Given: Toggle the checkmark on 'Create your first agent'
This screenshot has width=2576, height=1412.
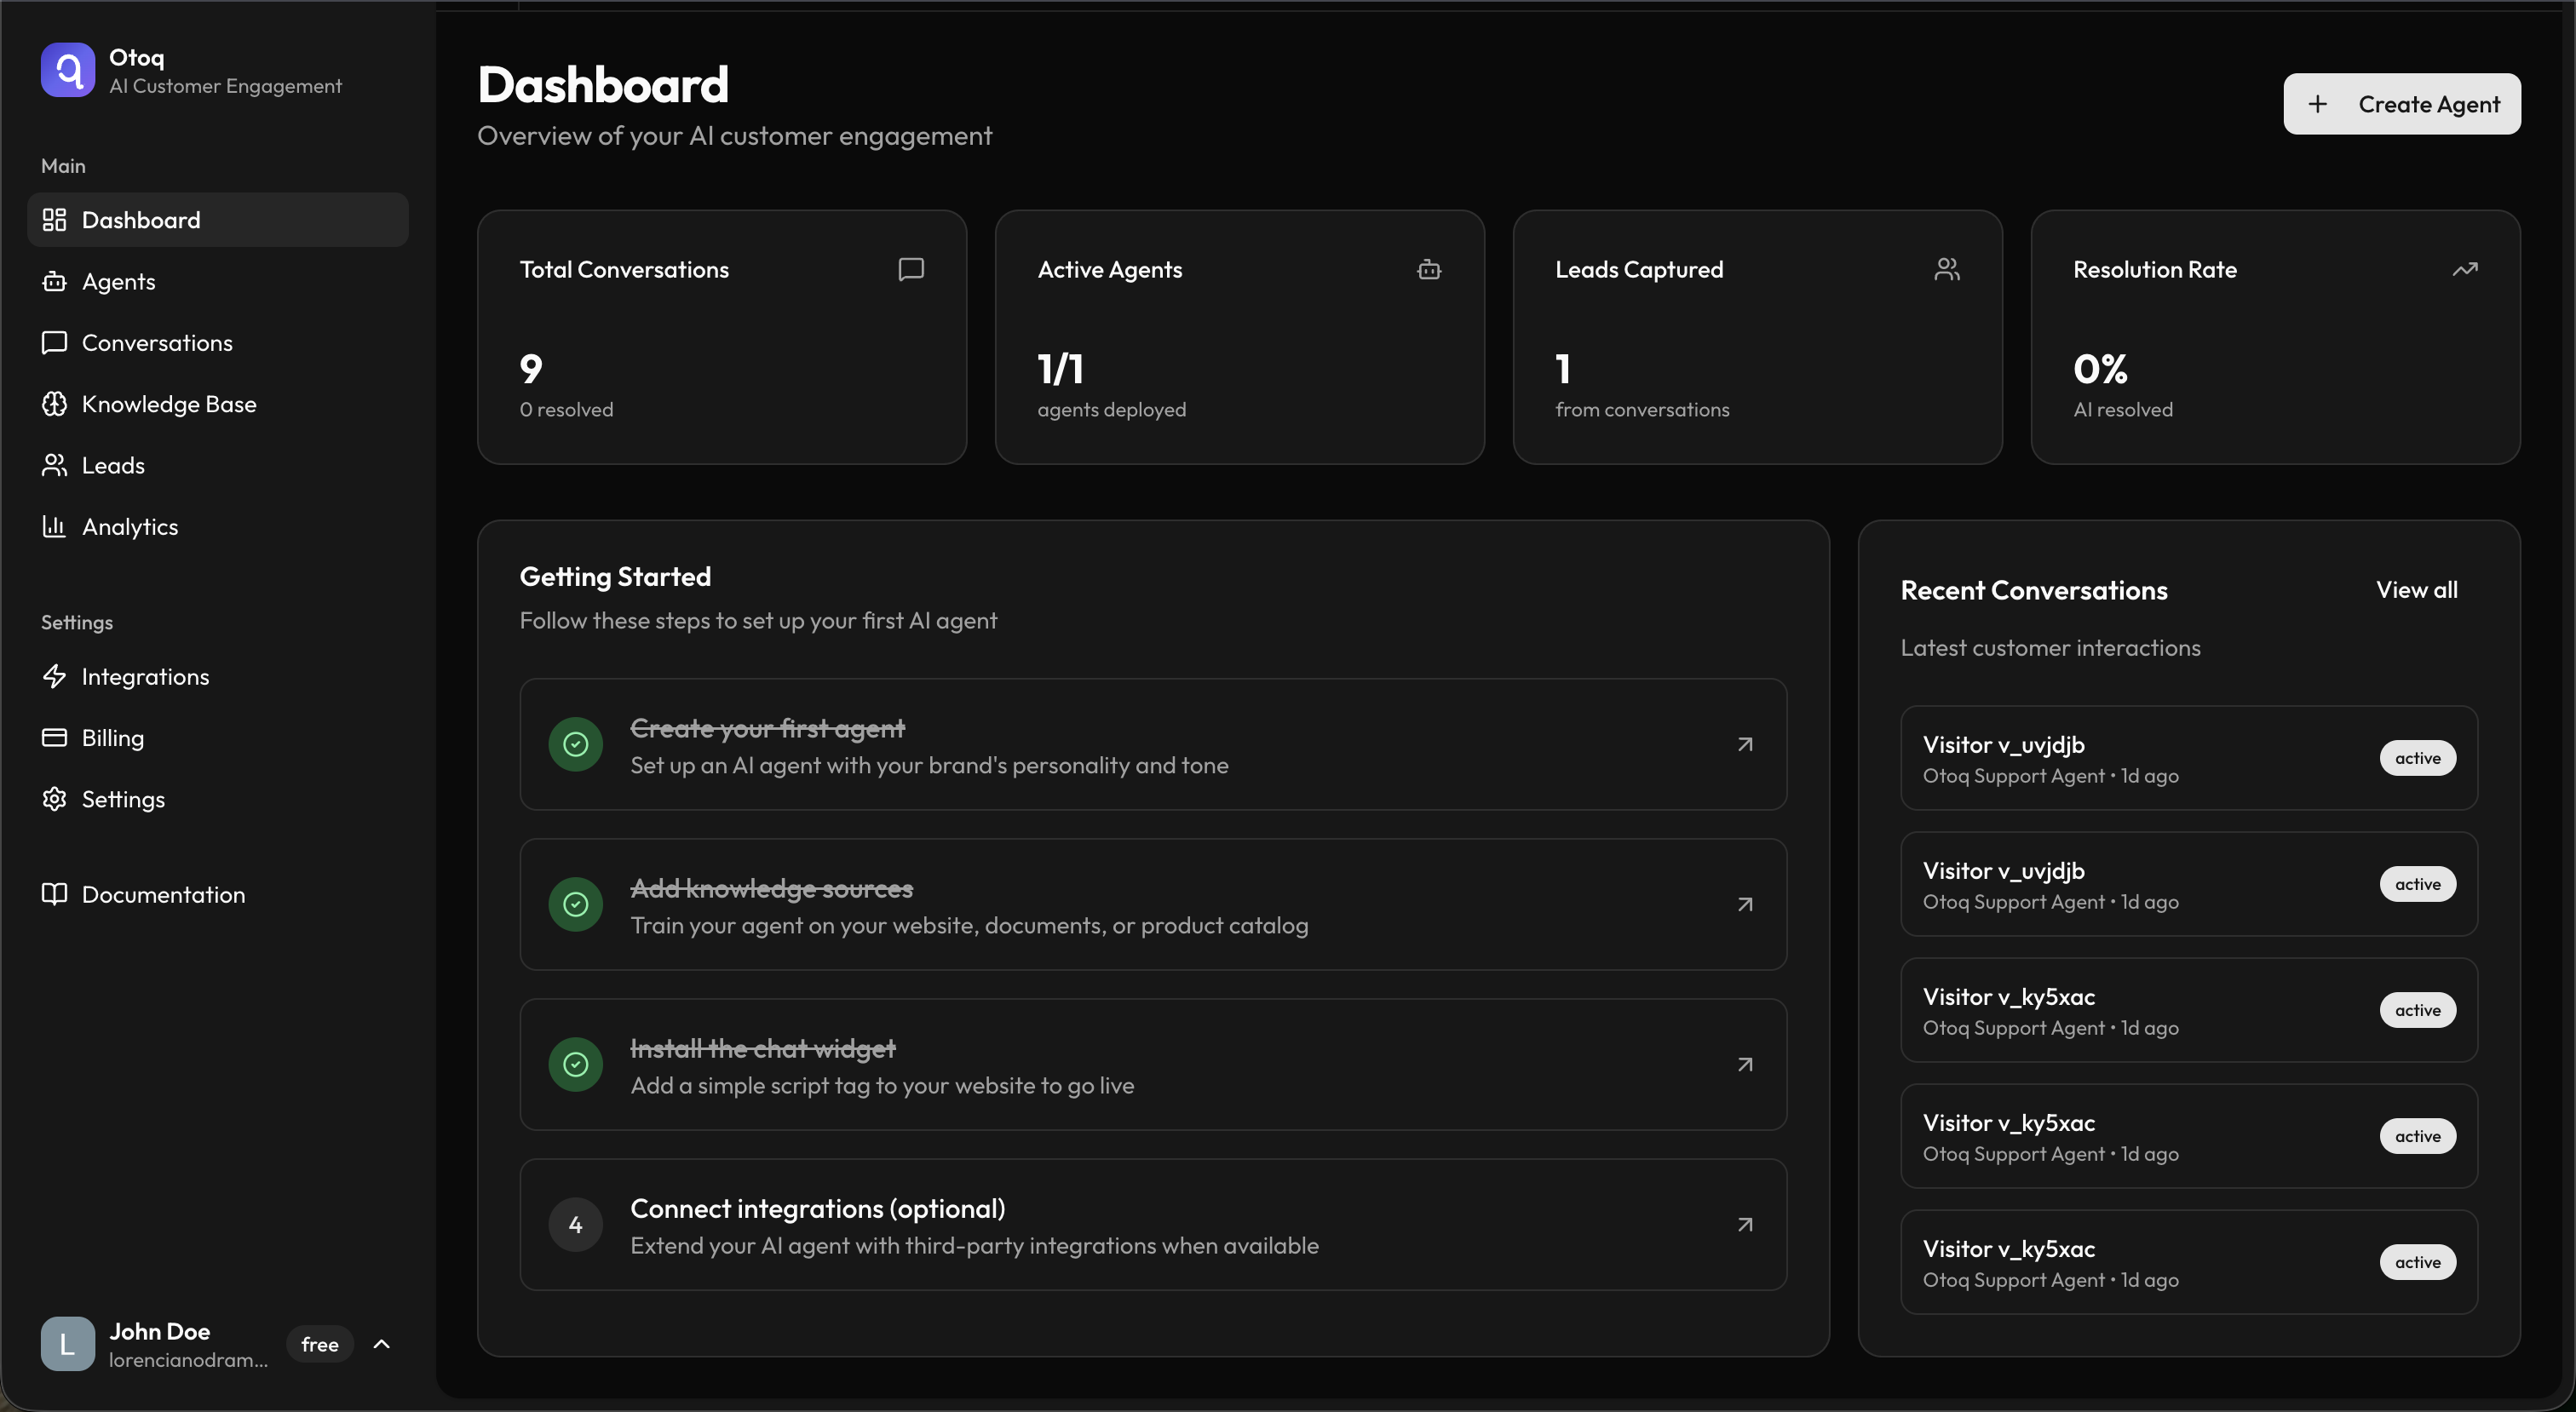Looking at the screenshot, I should coord(575,744).
